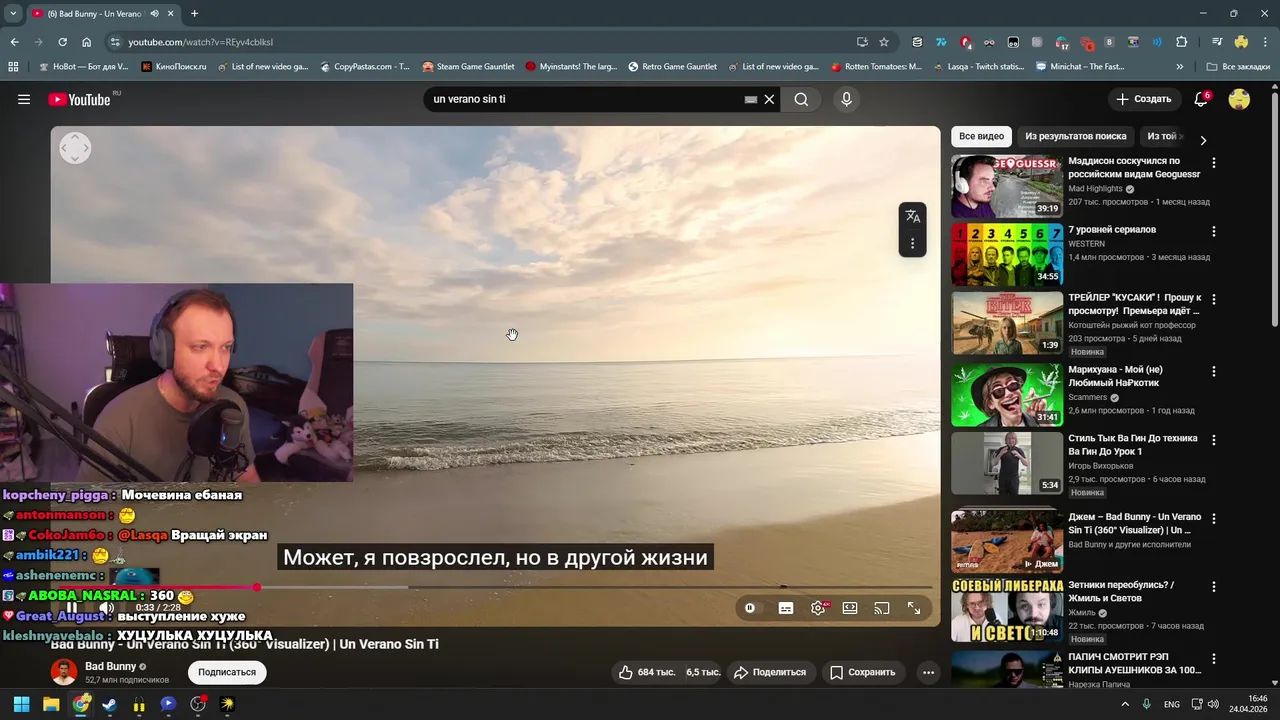The width and height of the screenshot is (1280, 720).
Task: Open OBS Studio from the taskbar
Action: tap(198, 704)
